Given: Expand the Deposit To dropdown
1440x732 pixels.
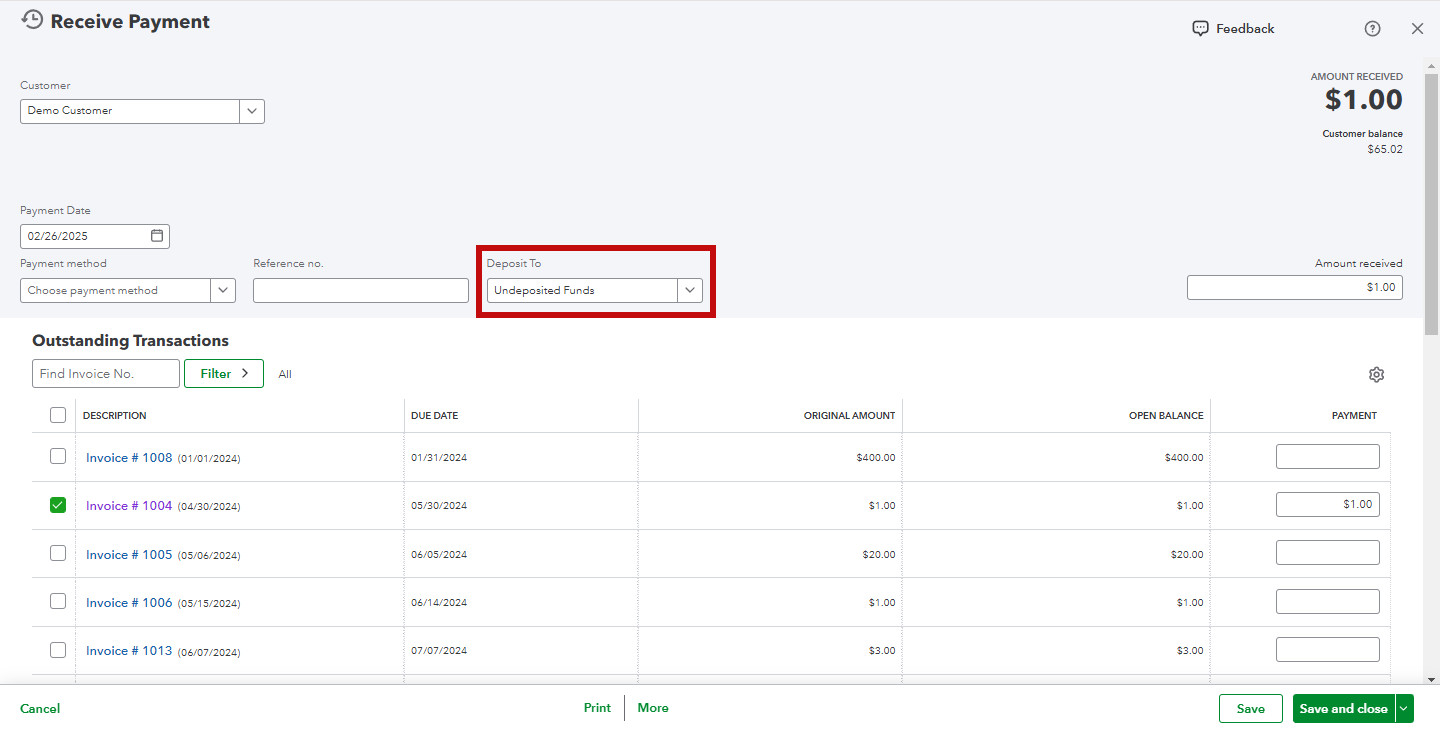Looking at the screenshot, I should (690, 290).
